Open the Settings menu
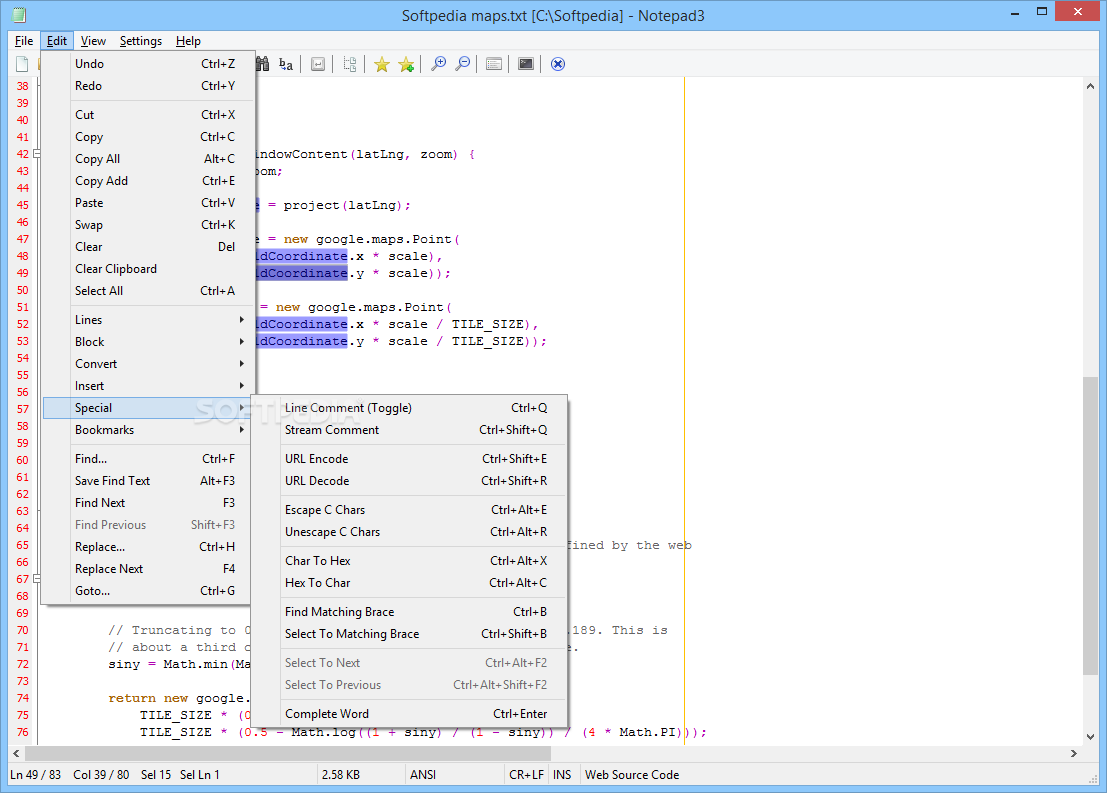The height and width of the screenshot is (793, 1107). 140,41
